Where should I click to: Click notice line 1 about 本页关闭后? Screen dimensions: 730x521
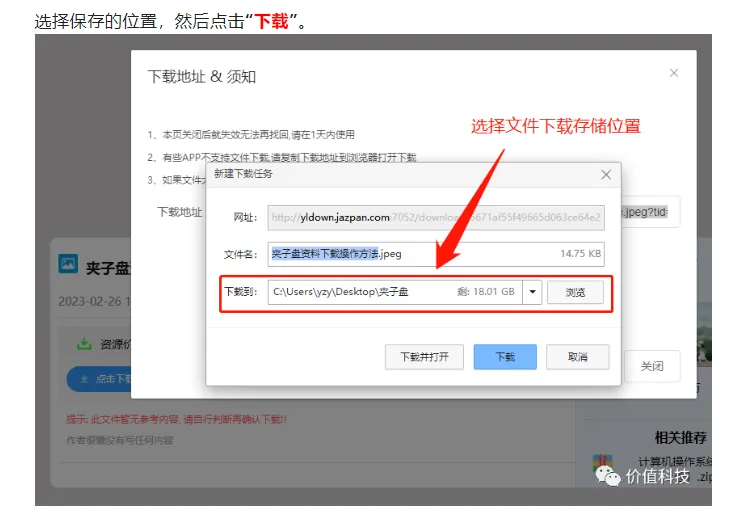point(251,135)
